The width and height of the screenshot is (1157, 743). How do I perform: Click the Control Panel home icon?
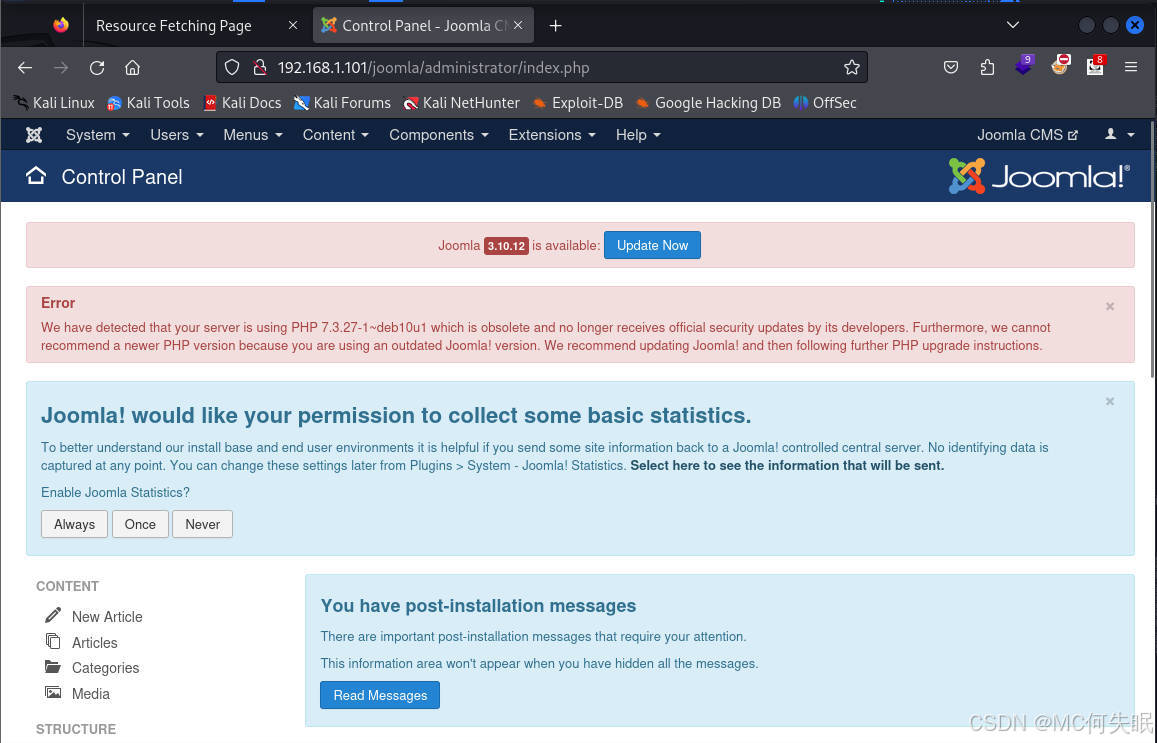pos(35,176)
